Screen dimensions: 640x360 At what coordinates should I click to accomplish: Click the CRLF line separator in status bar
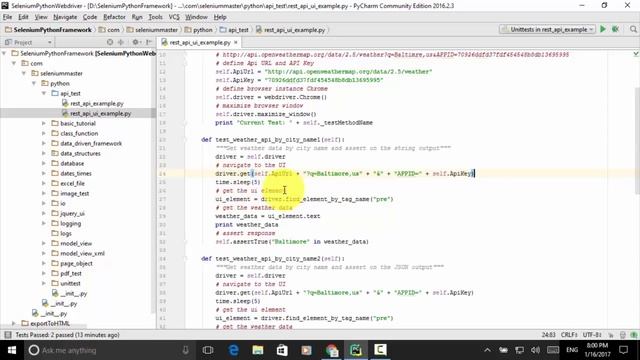pyautogui.click(x=569, y=335)
